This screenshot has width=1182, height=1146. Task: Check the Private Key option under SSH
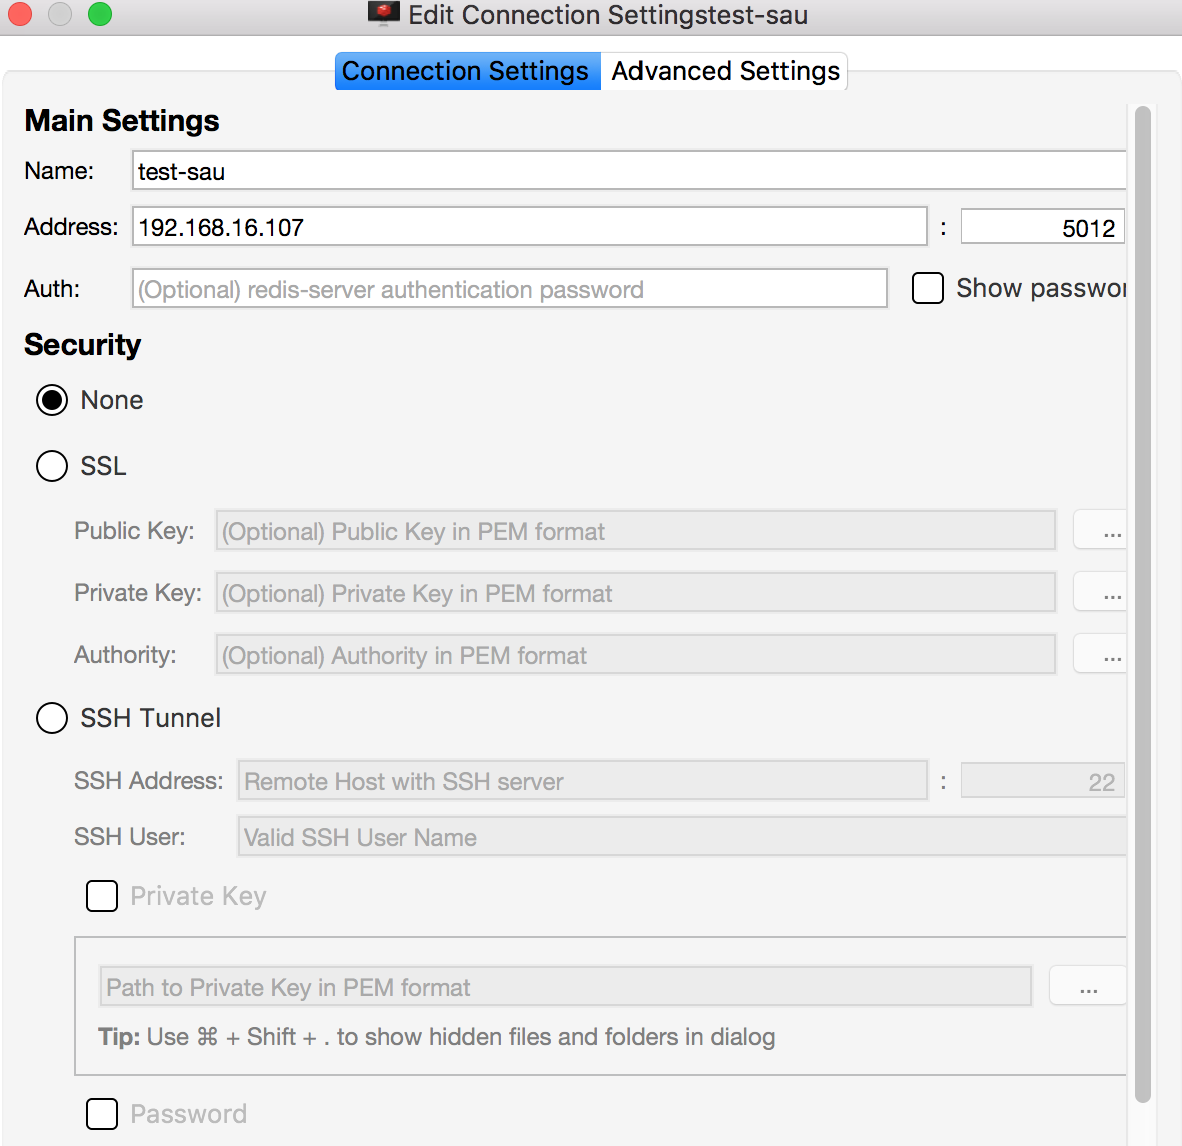(x=101, y=896)
